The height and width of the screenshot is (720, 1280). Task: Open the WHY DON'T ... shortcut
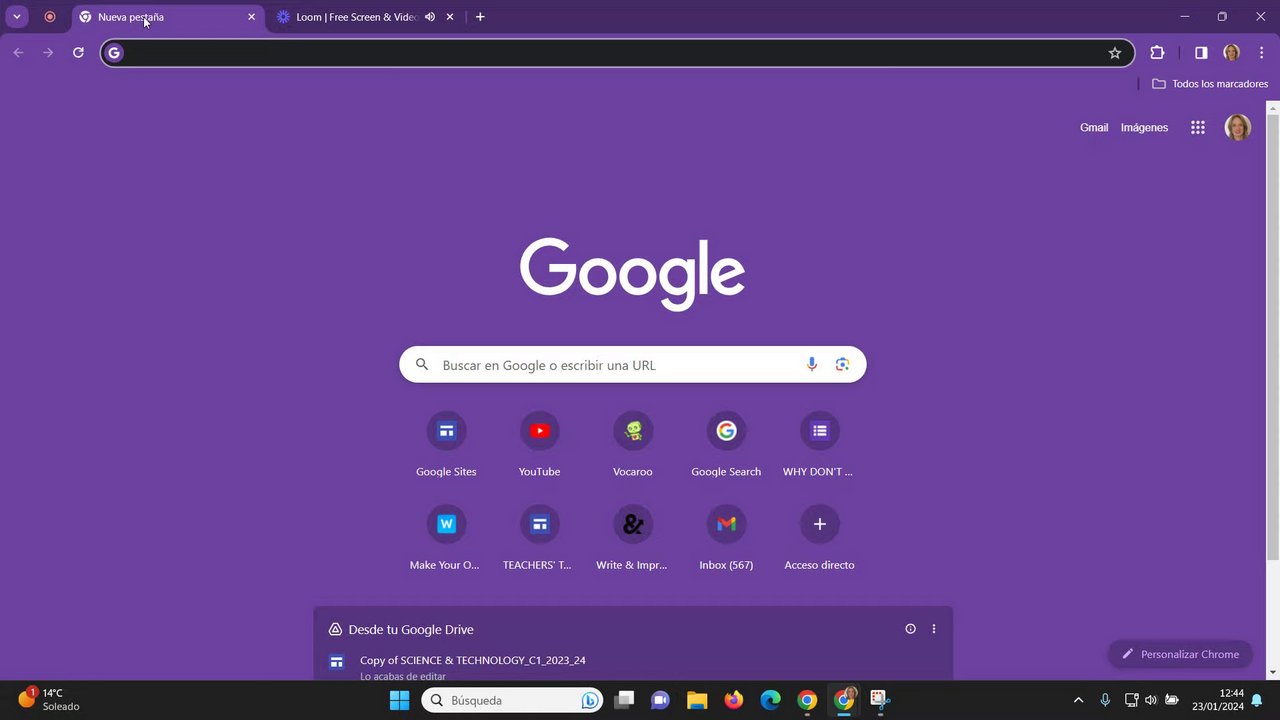click(x=819, y=445)
